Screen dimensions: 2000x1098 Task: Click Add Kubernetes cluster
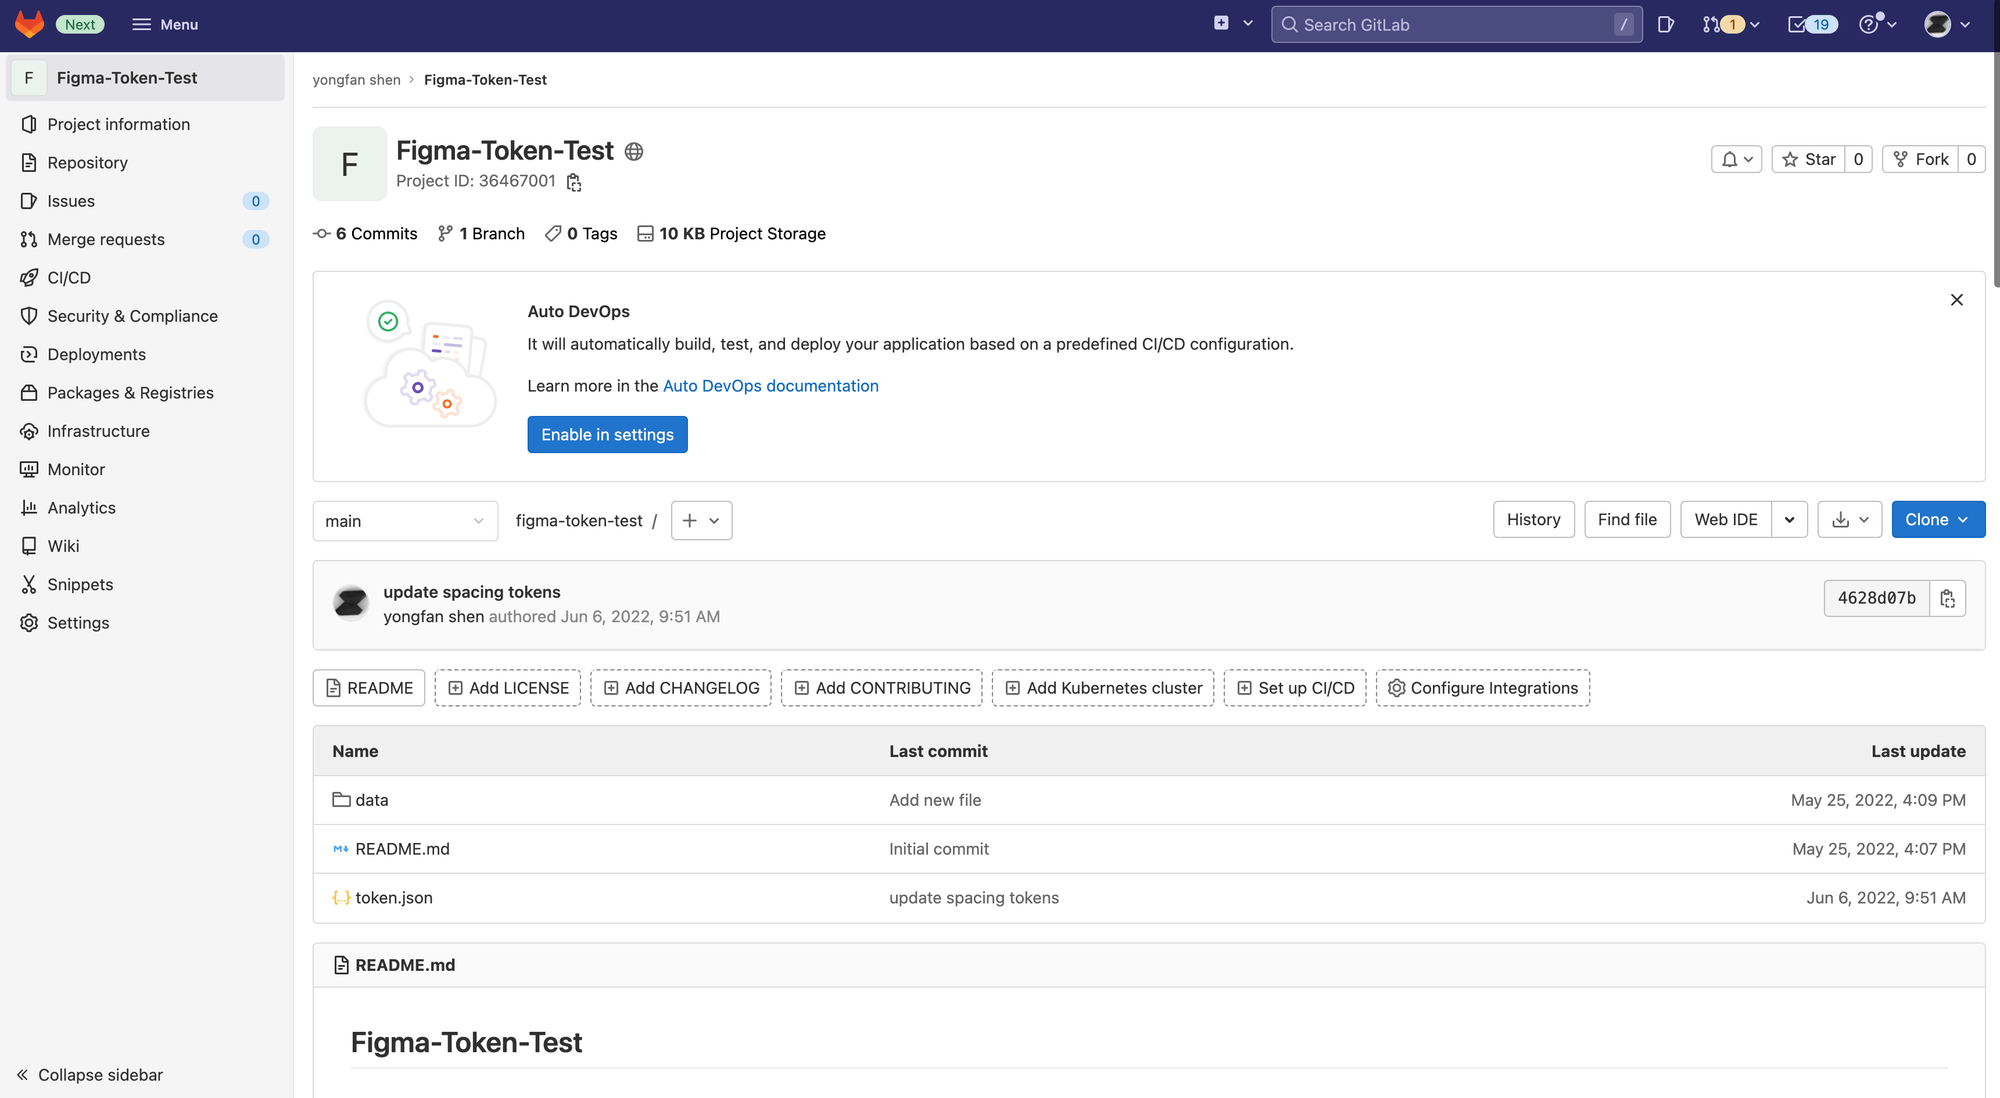pyautogui.click(x=1103, y=688)
